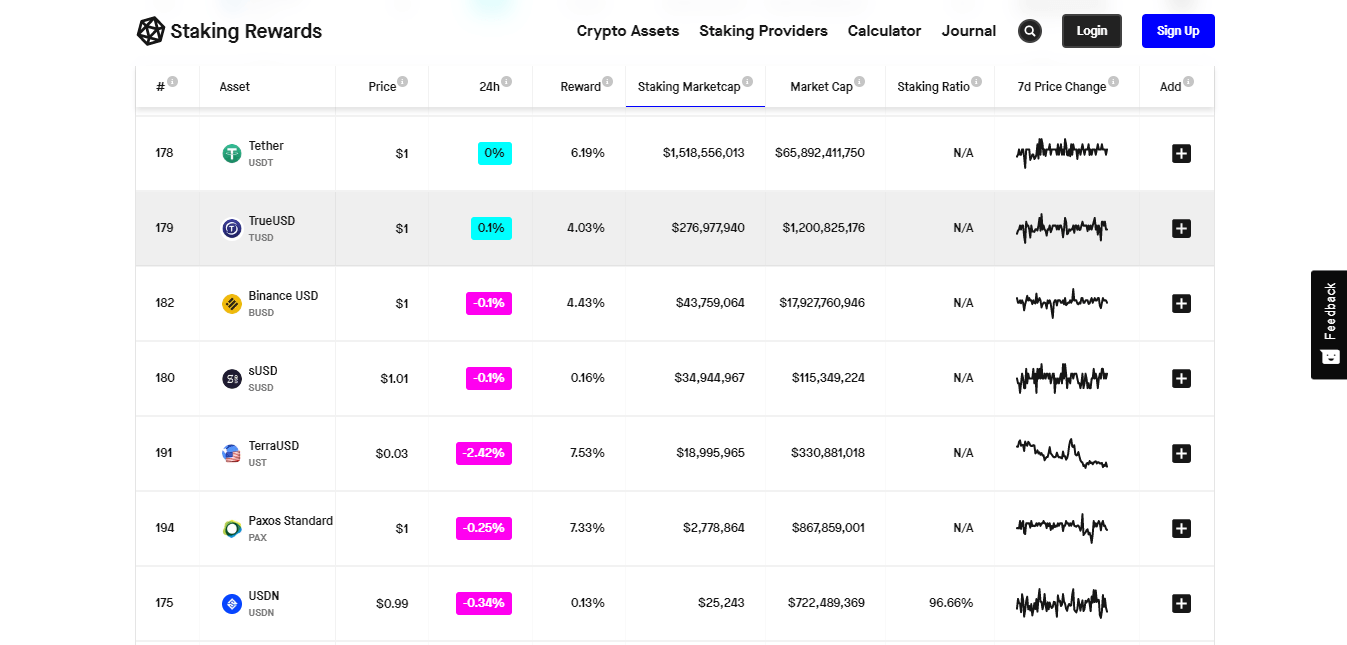Show info icon beside Add column header
Image resolution: width=1347 pixels, height=645 pixels.
click(x=1188, y=82)
